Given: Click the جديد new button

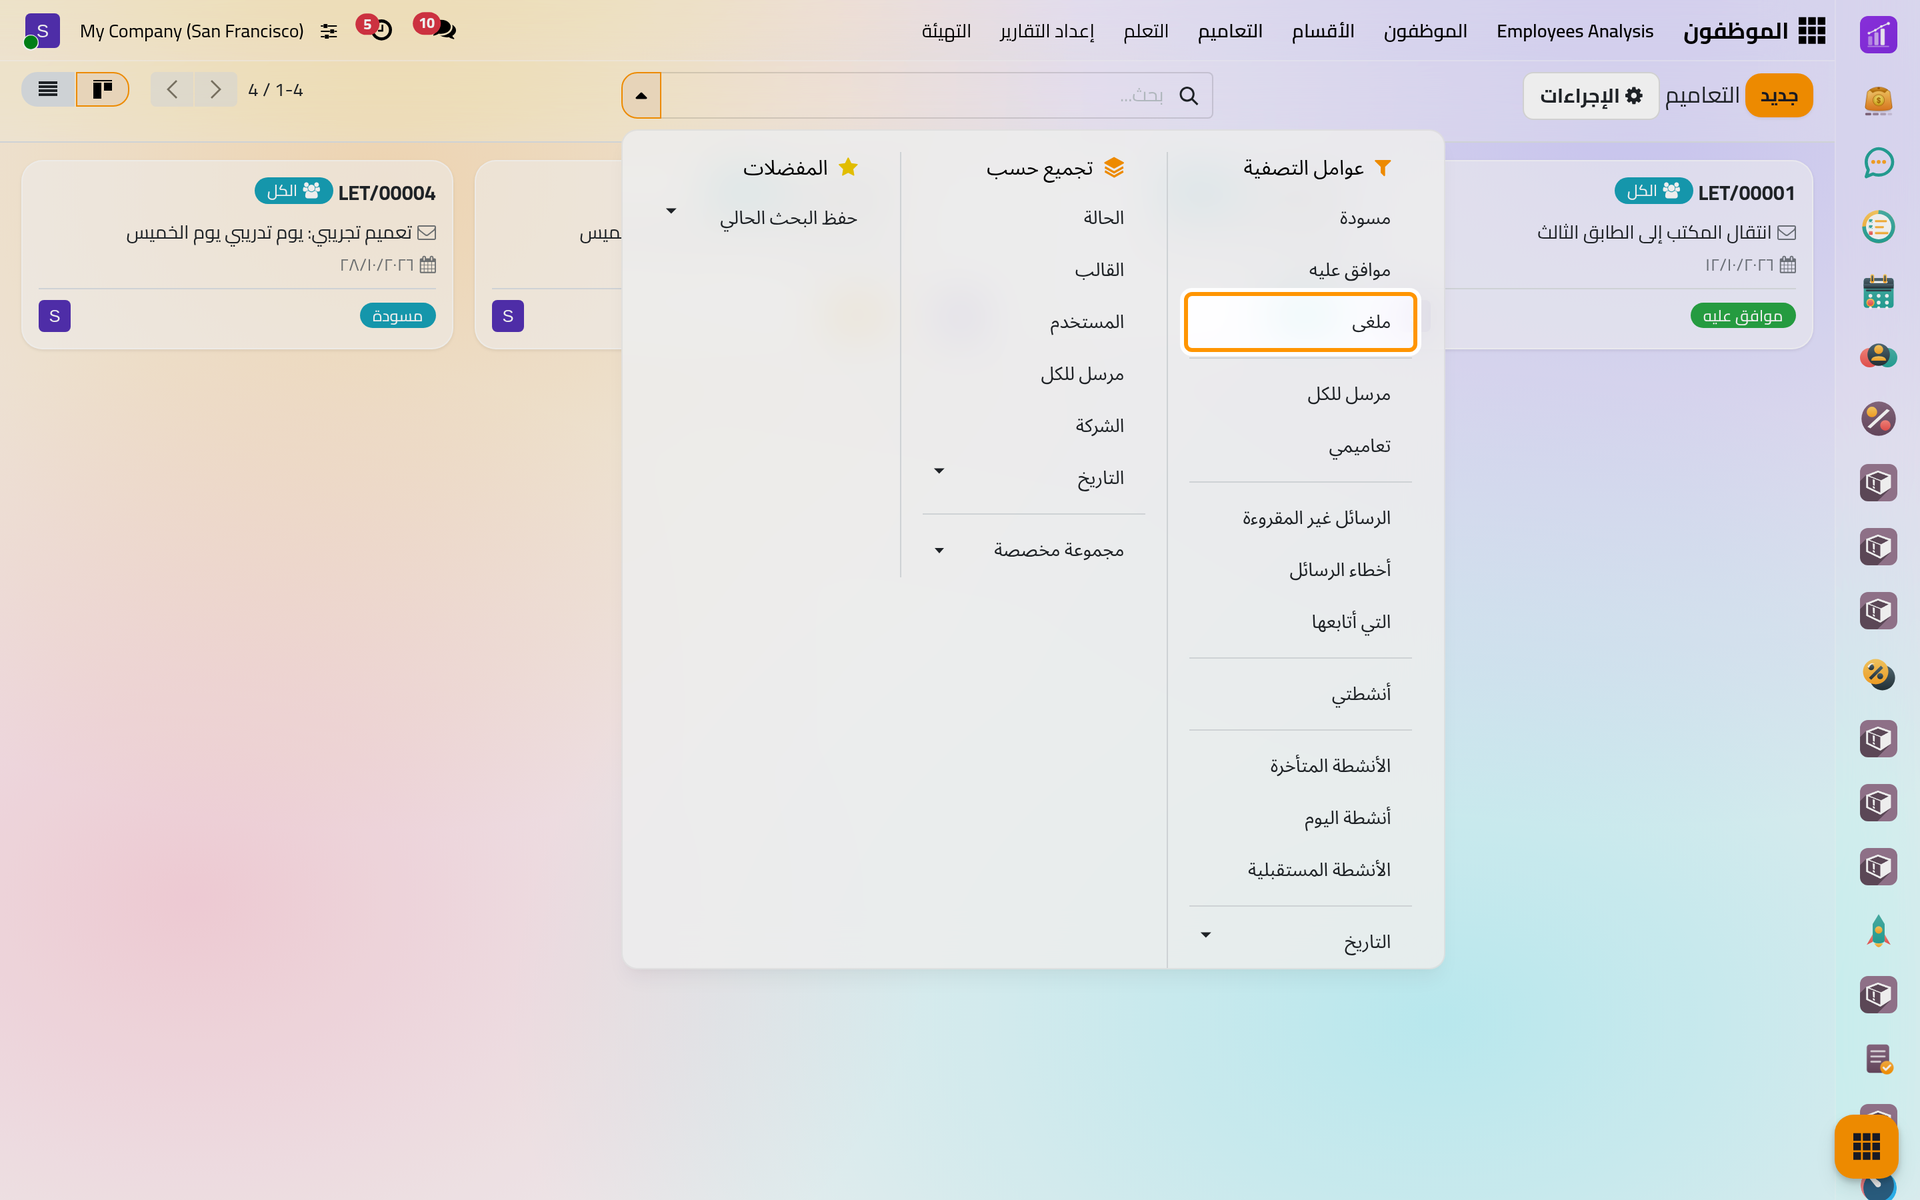Looking at the screenshot, I should pos(1779,95).
